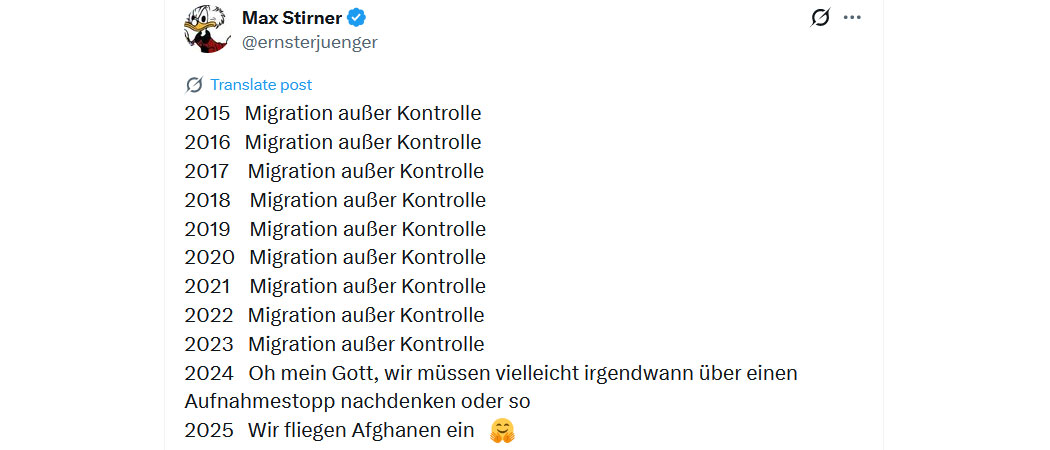Click the 2024 Oh mein Gott line
Image resolution: width=1050 pixels, height=450 pixels.
click(492, 387)
